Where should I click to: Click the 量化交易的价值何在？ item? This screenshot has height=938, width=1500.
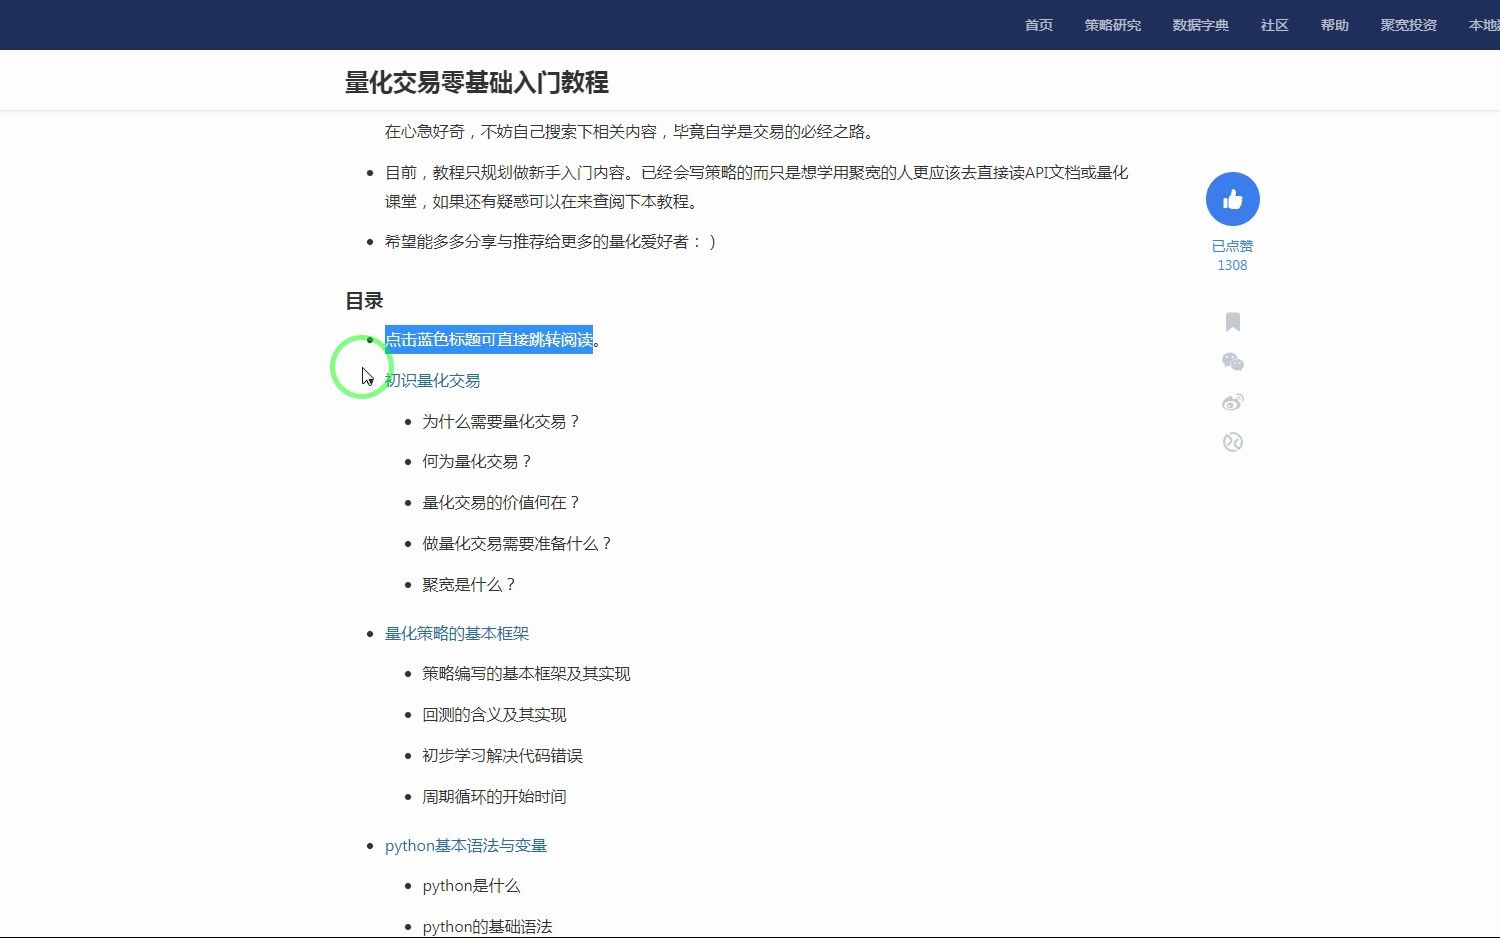coord(502,503)
